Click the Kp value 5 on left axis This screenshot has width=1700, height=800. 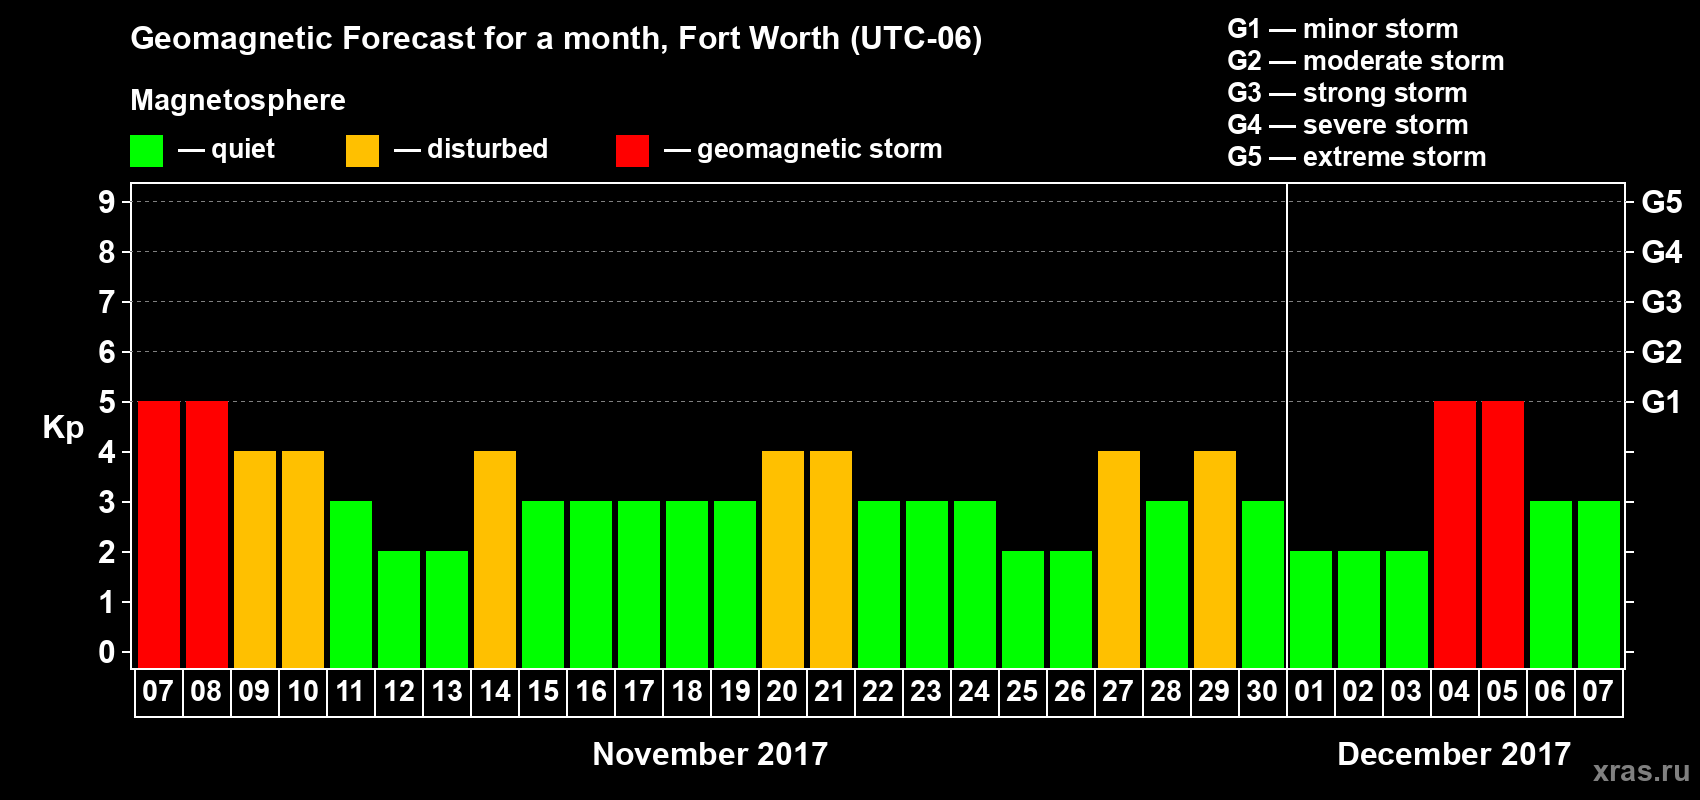[107, 402]
